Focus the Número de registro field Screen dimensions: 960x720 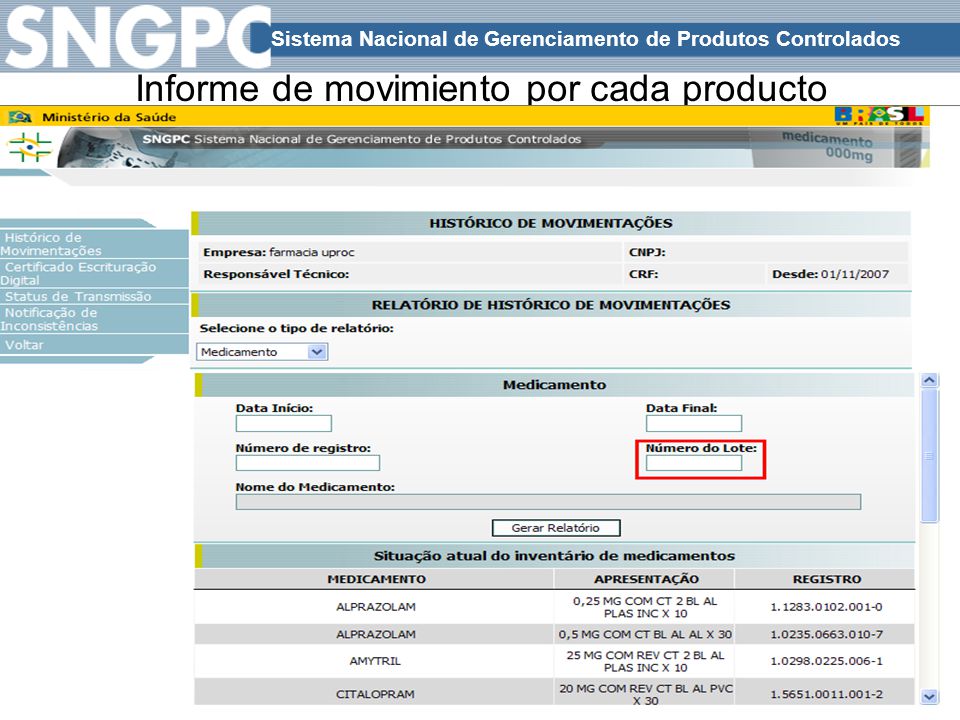[307, 463]
